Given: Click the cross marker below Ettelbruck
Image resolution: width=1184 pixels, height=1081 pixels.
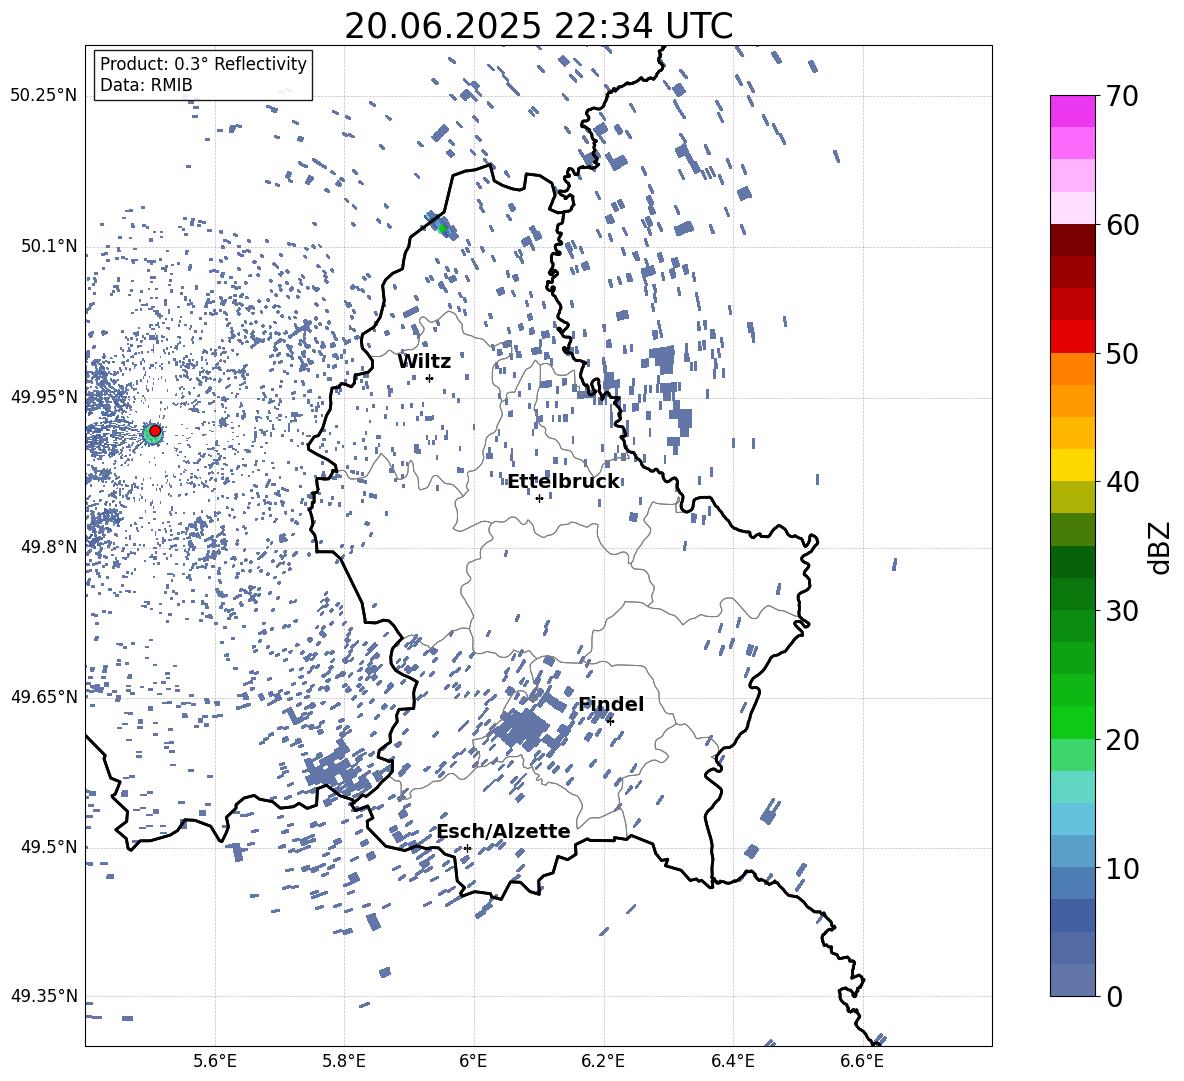Looking at the screenshot, I should click(x=539, y=498).
